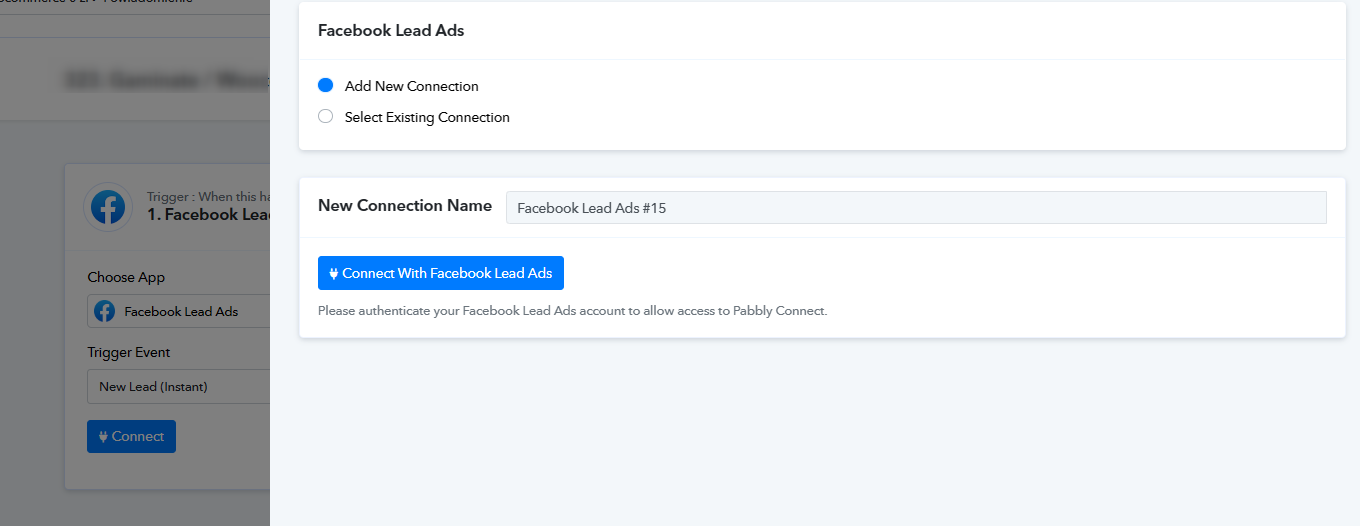Viewport: 1360px width, 526px height.
Task: Click Connect With Facebook Lead Ads button
Action: click(x=441, y=273)
